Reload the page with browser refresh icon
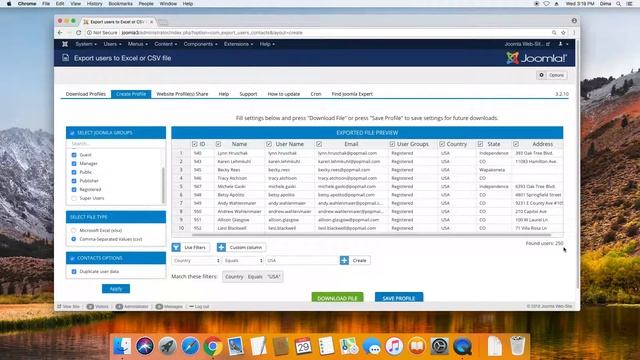Viewport: 640px width, 360px height. 78,33
